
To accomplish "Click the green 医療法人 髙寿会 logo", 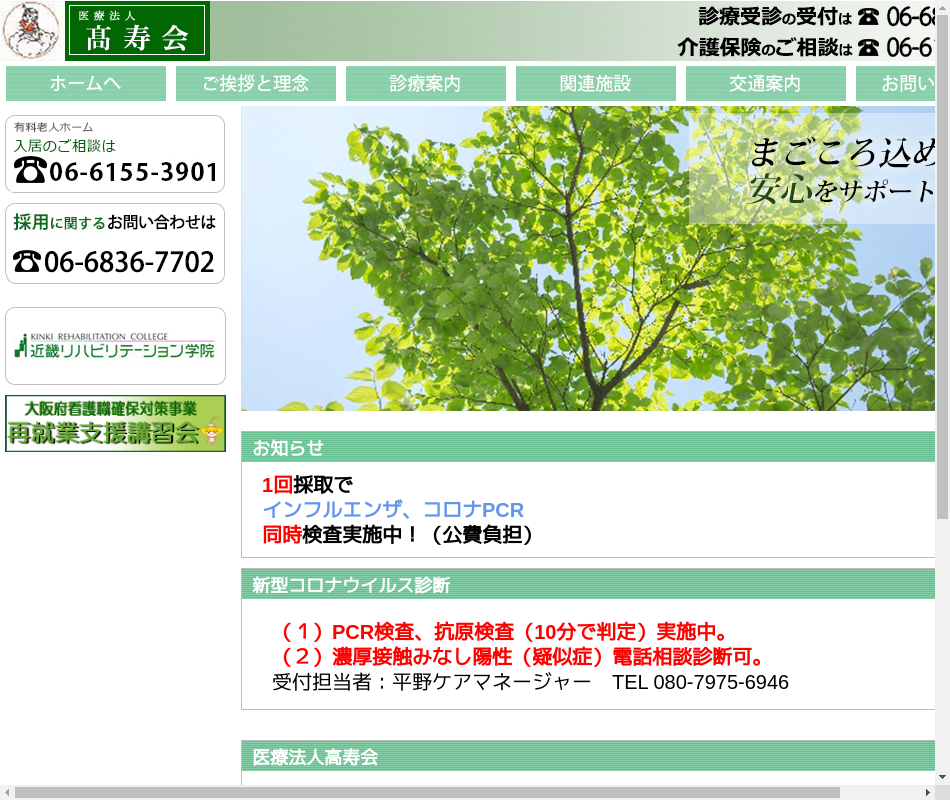I will coord(137,31).
